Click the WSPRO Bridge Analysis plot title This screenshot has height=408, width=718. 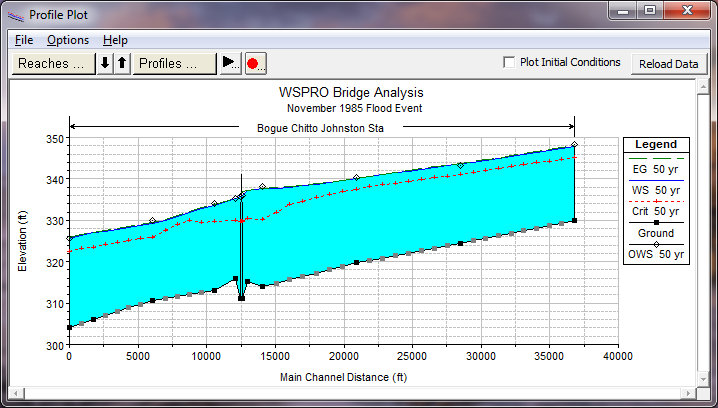point(346,92)
